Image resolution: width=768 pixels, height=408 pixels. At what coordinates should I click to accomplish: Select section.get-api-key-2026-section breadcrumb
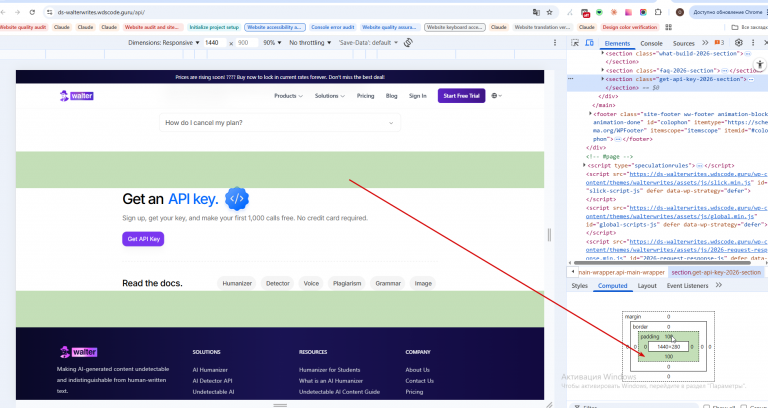716,272
